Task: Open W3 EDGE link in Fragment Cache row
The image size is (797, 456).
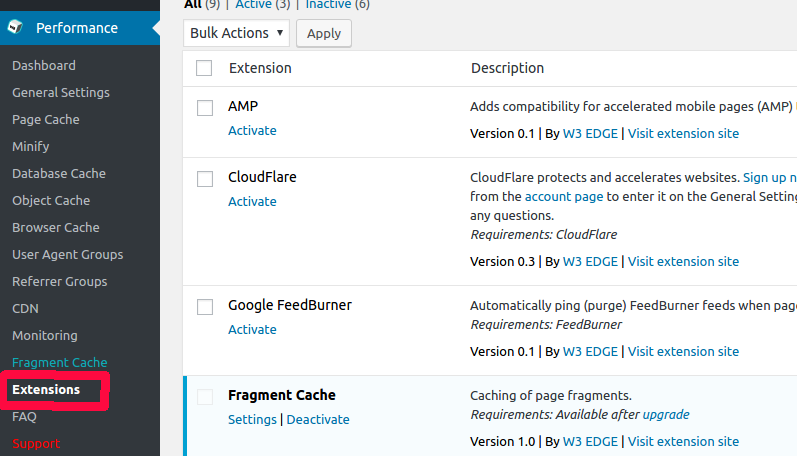Action: point(590,442)
